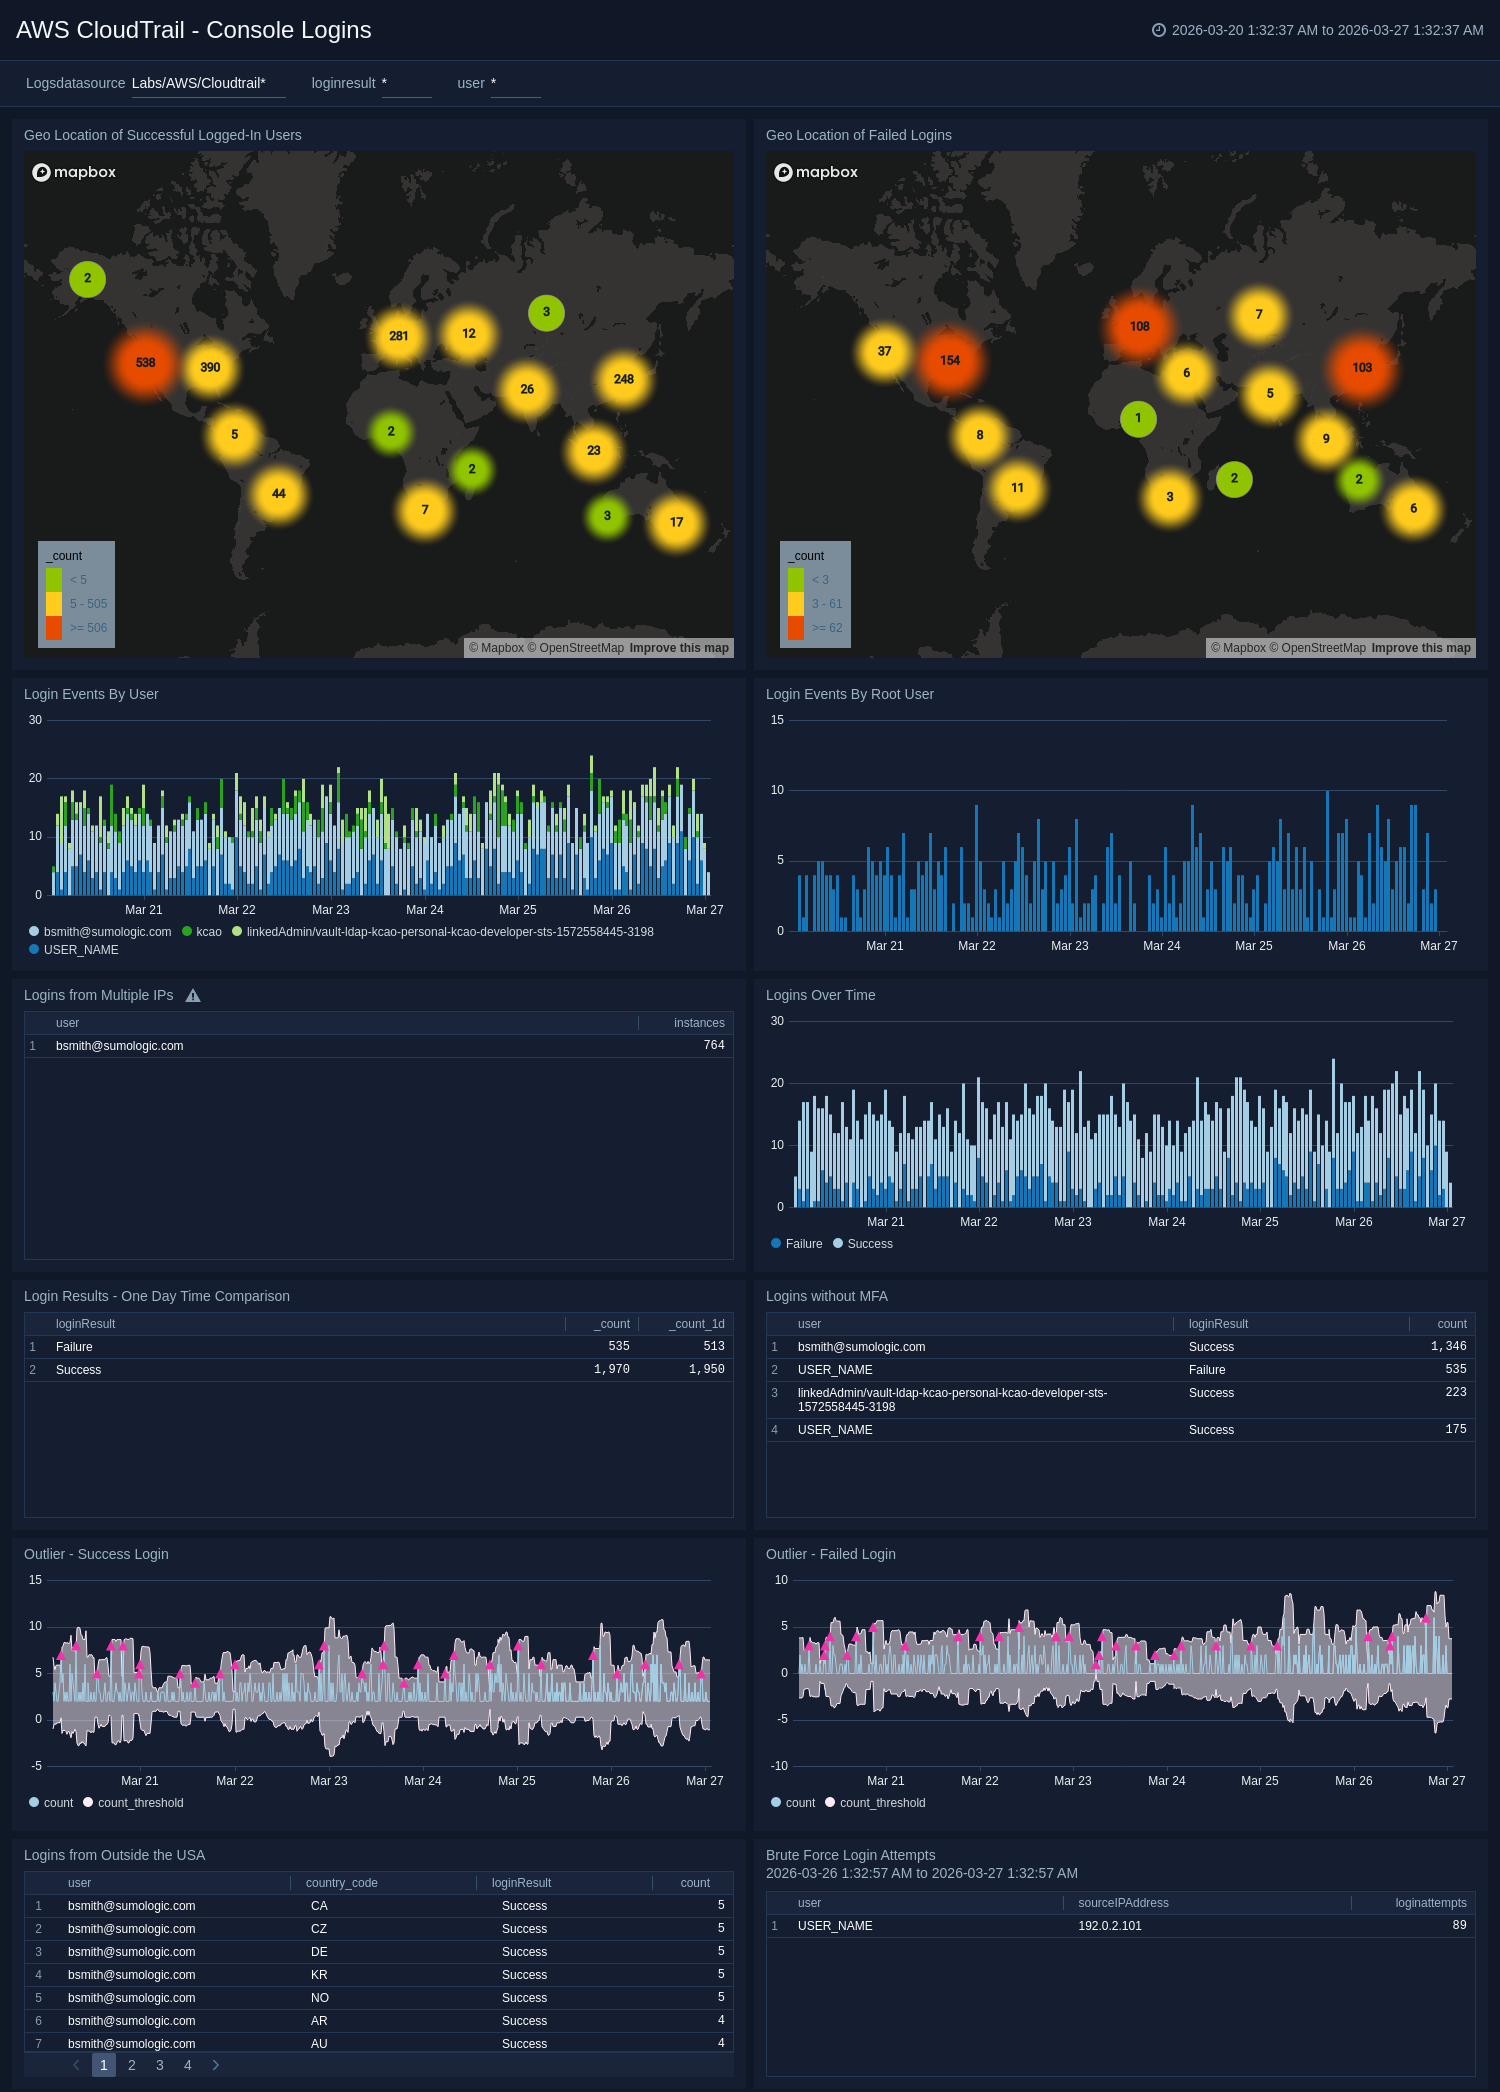1500x2092 pixels.
Task: Click previous page arrow in pagination
Action: (76, 2065)
